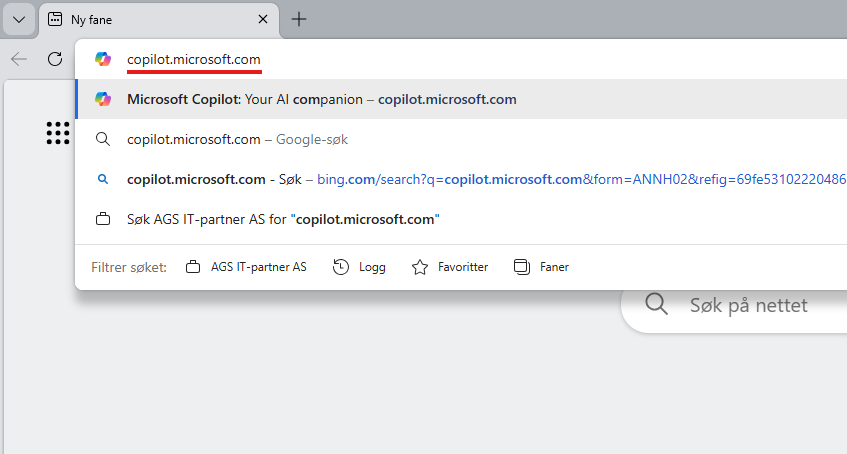
Task: Open Microsoft Copilot: Your AI companion suggestion
Action: 461,99
